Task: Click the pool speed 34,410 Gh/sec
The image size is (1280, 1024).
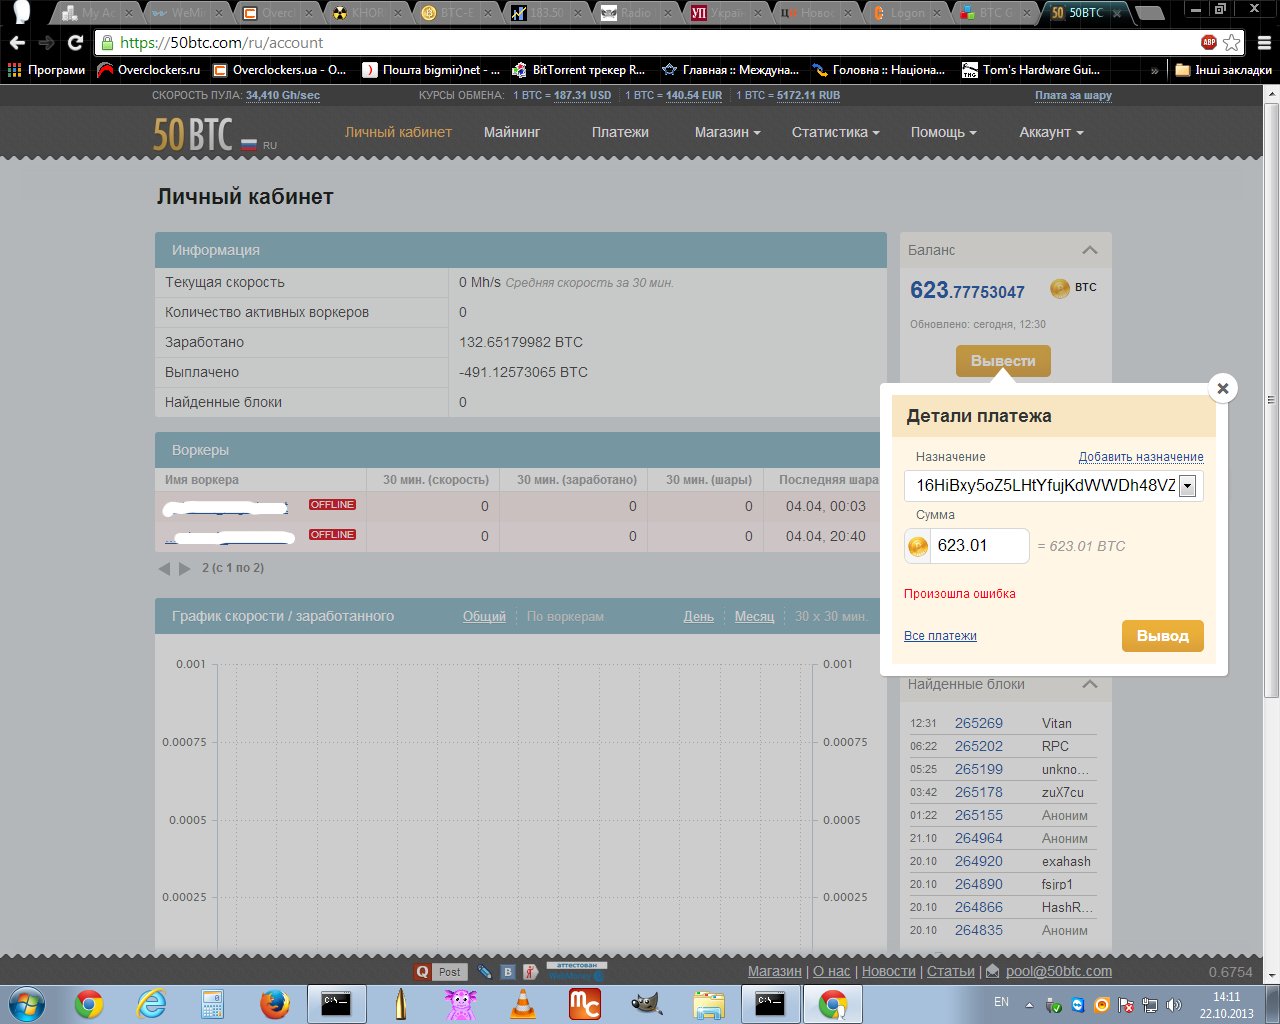Action: (283, 96)
